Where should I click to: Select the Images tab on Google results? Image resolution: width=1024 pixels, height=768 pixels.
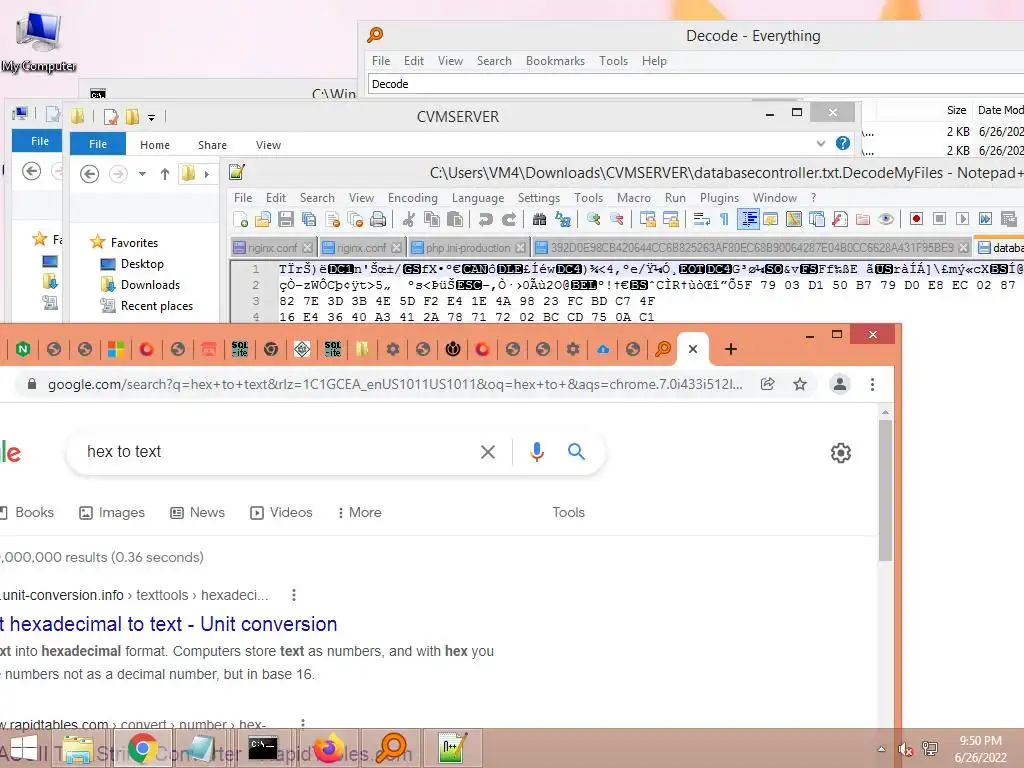[112, 513]
